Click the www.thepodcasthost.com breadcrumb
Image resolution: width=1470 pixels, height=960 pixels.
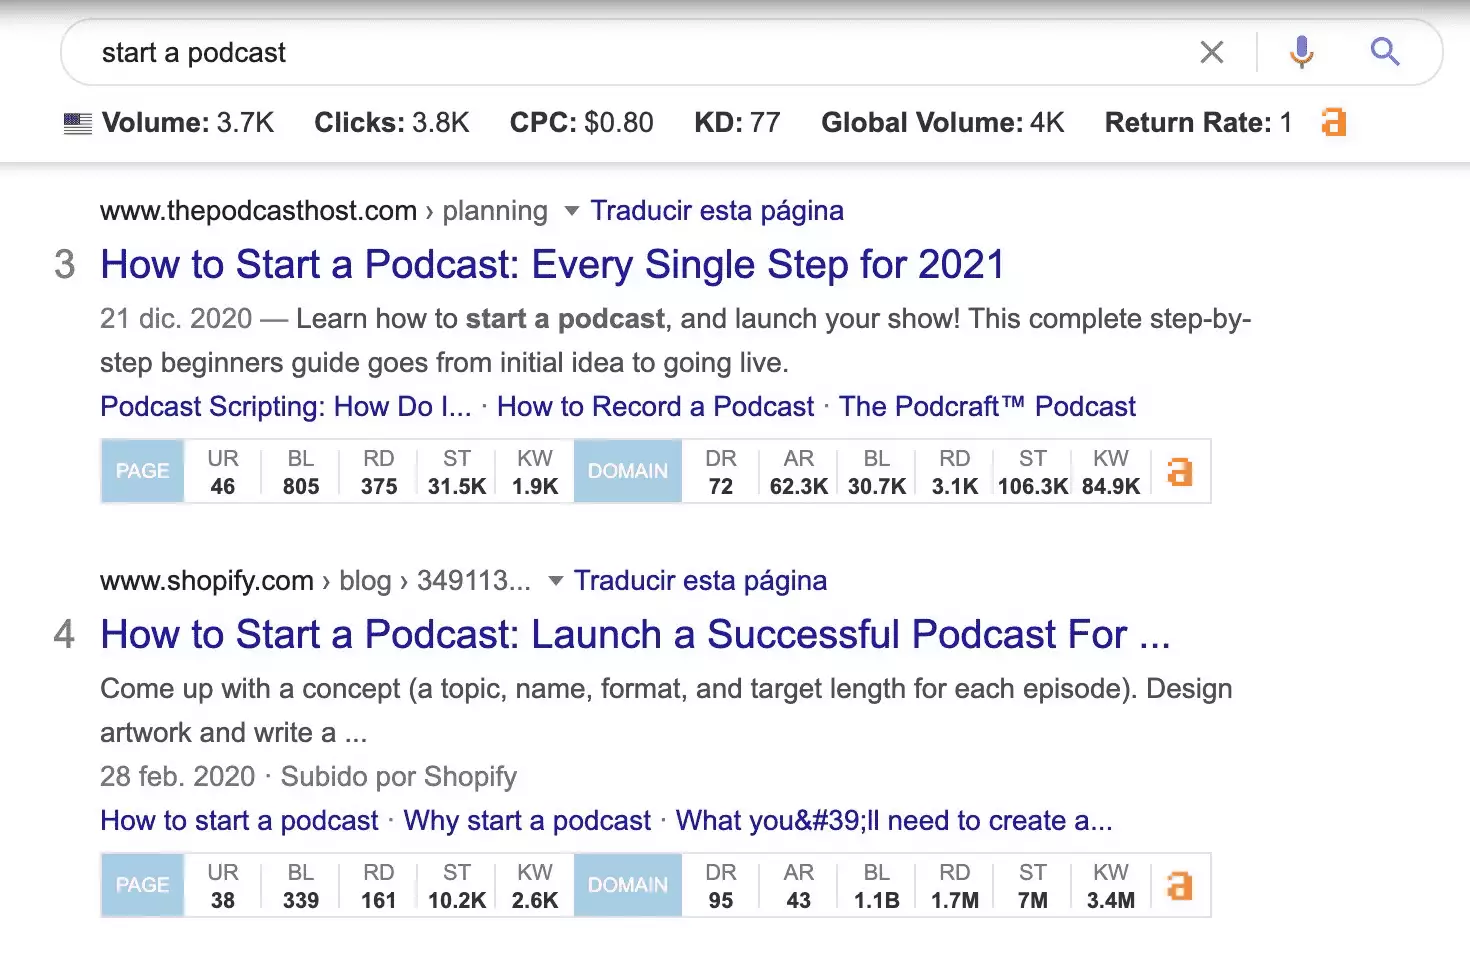click(257, 210)
